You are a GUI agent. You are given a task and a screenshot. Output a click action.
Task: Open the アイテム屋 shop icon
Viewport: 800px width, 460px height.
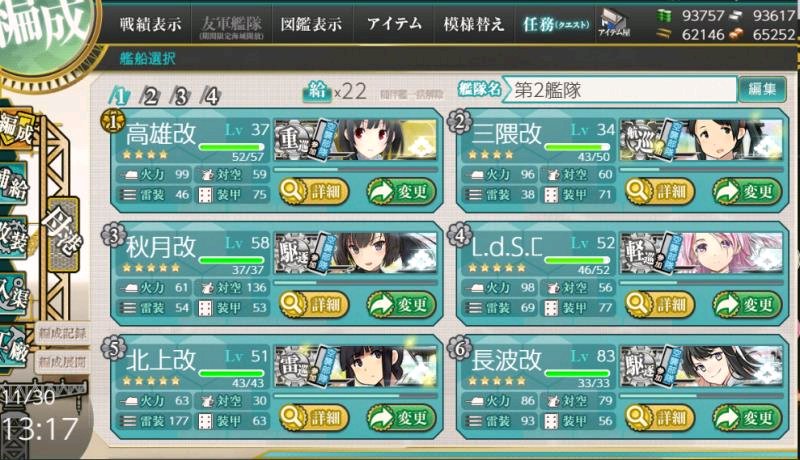coord(614,23)
